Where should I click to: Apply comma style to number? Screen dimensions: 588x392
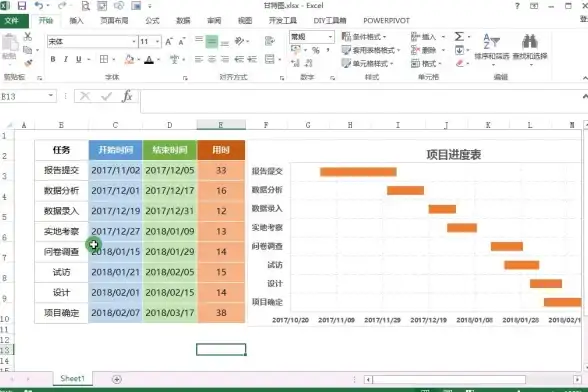328,50
